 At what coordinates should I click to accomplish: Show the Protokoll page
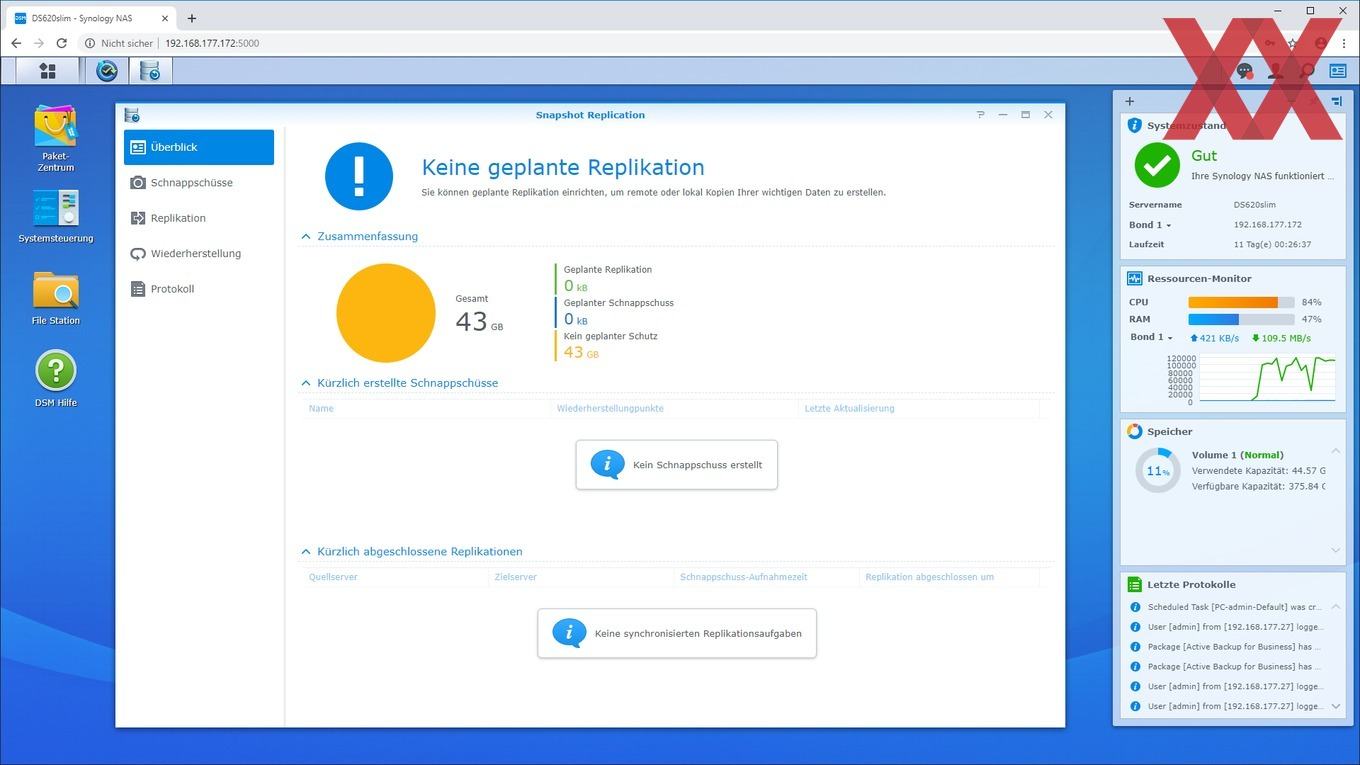click(x=199, y=289)
